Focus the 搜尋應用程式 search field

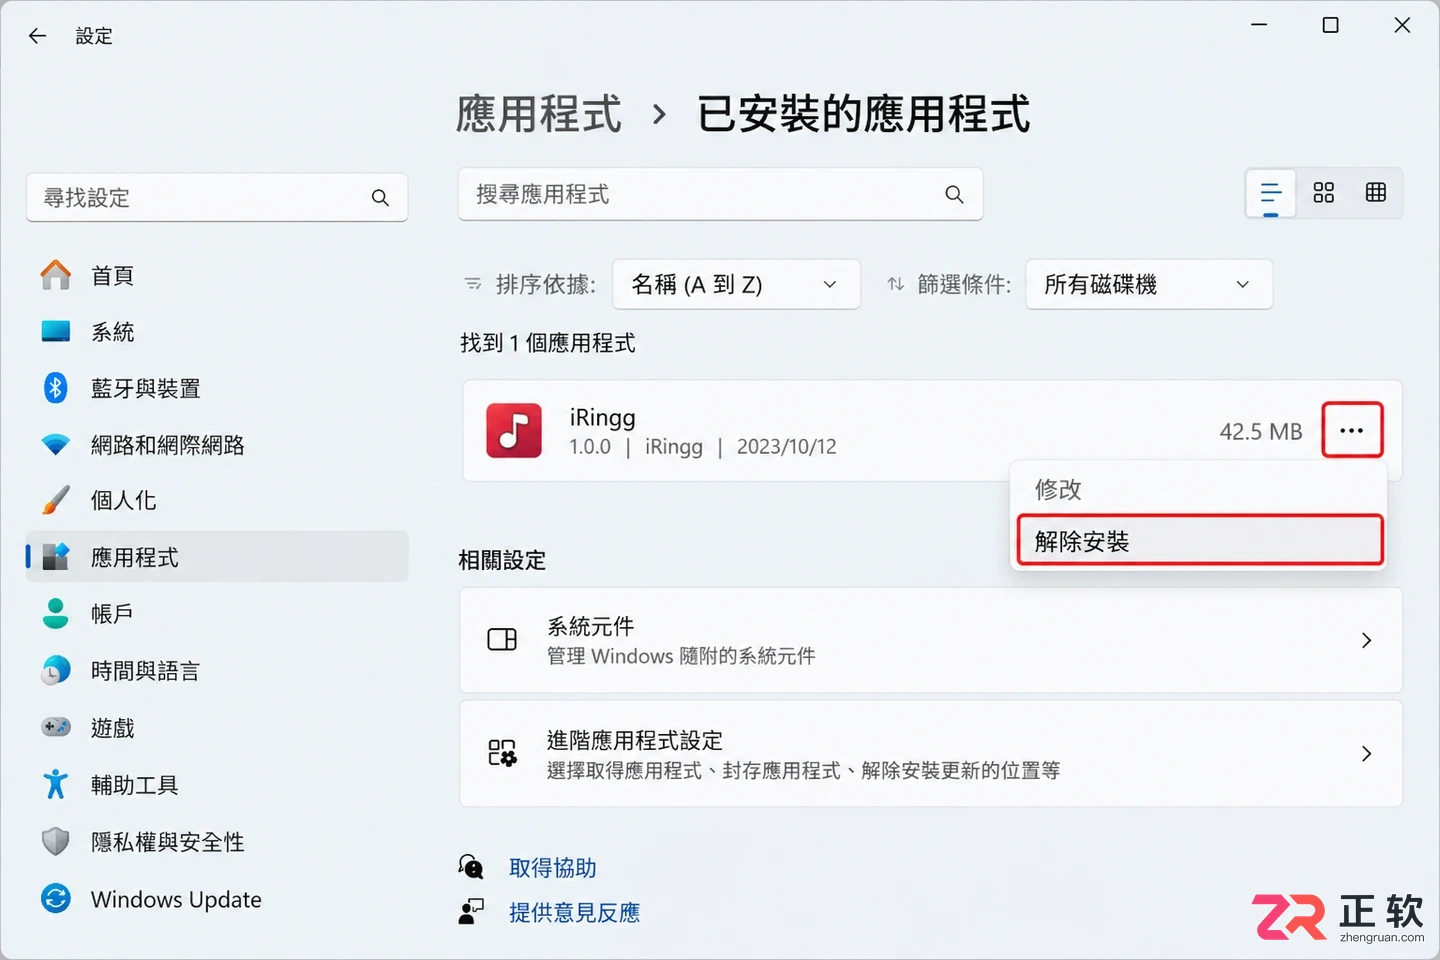pos(720,194)
